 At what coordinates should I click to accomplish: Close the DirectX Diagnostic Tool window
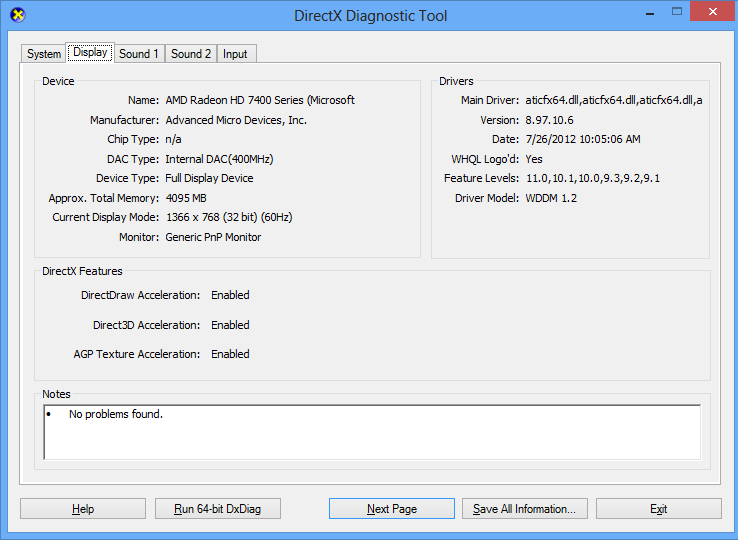(713, 11)
